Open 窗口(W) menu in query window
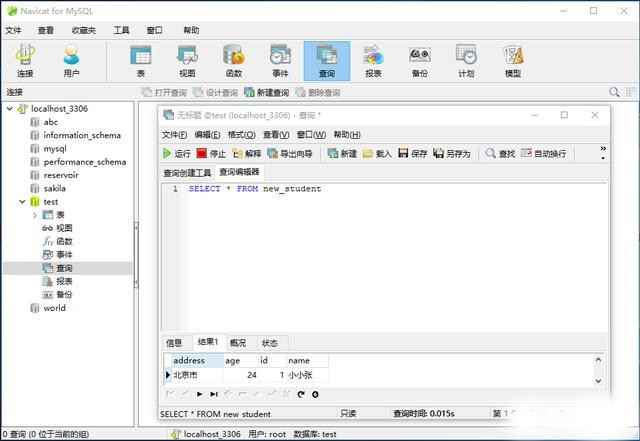640x441 pixels. pyautogui.click(x=311, y=135)
